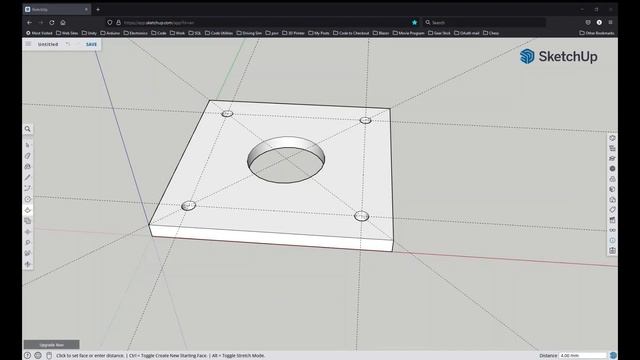Open the bottom right-panel box icon

click(x=612, y=251)
